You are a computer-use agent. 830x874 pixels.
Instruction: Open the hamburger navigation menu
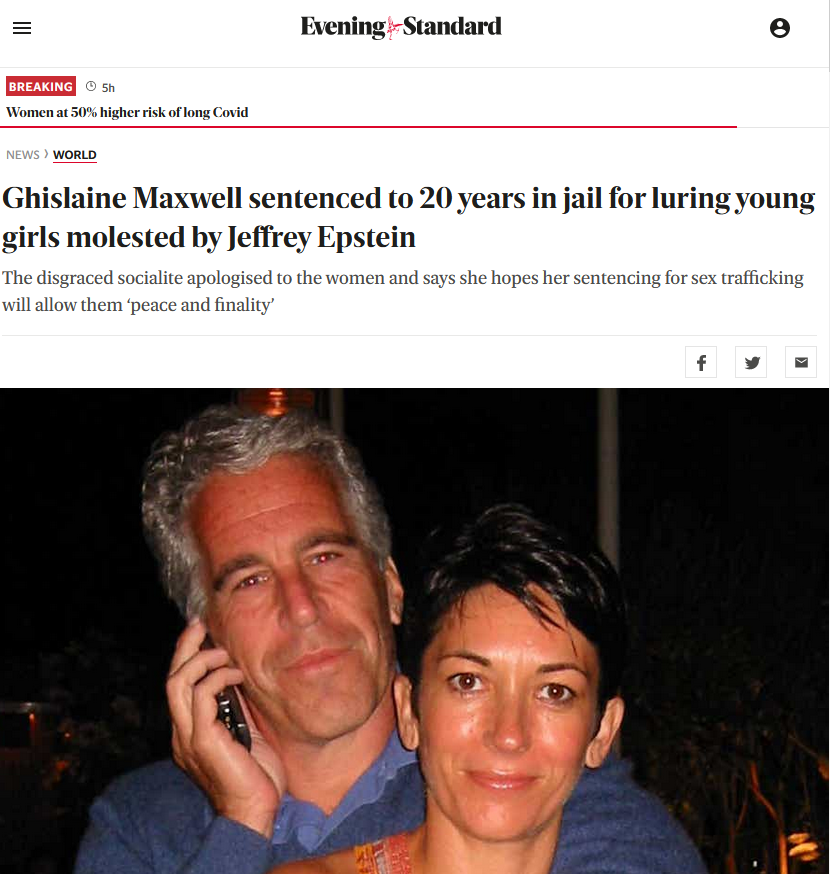click(22, 28)
